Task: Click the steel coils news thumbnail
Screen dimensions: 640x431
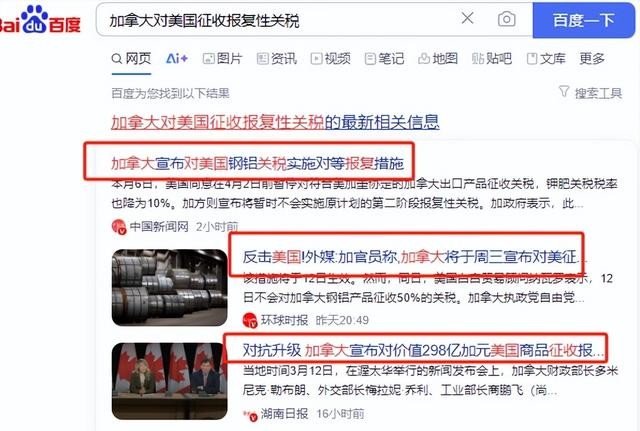Action: coord(169,287)
